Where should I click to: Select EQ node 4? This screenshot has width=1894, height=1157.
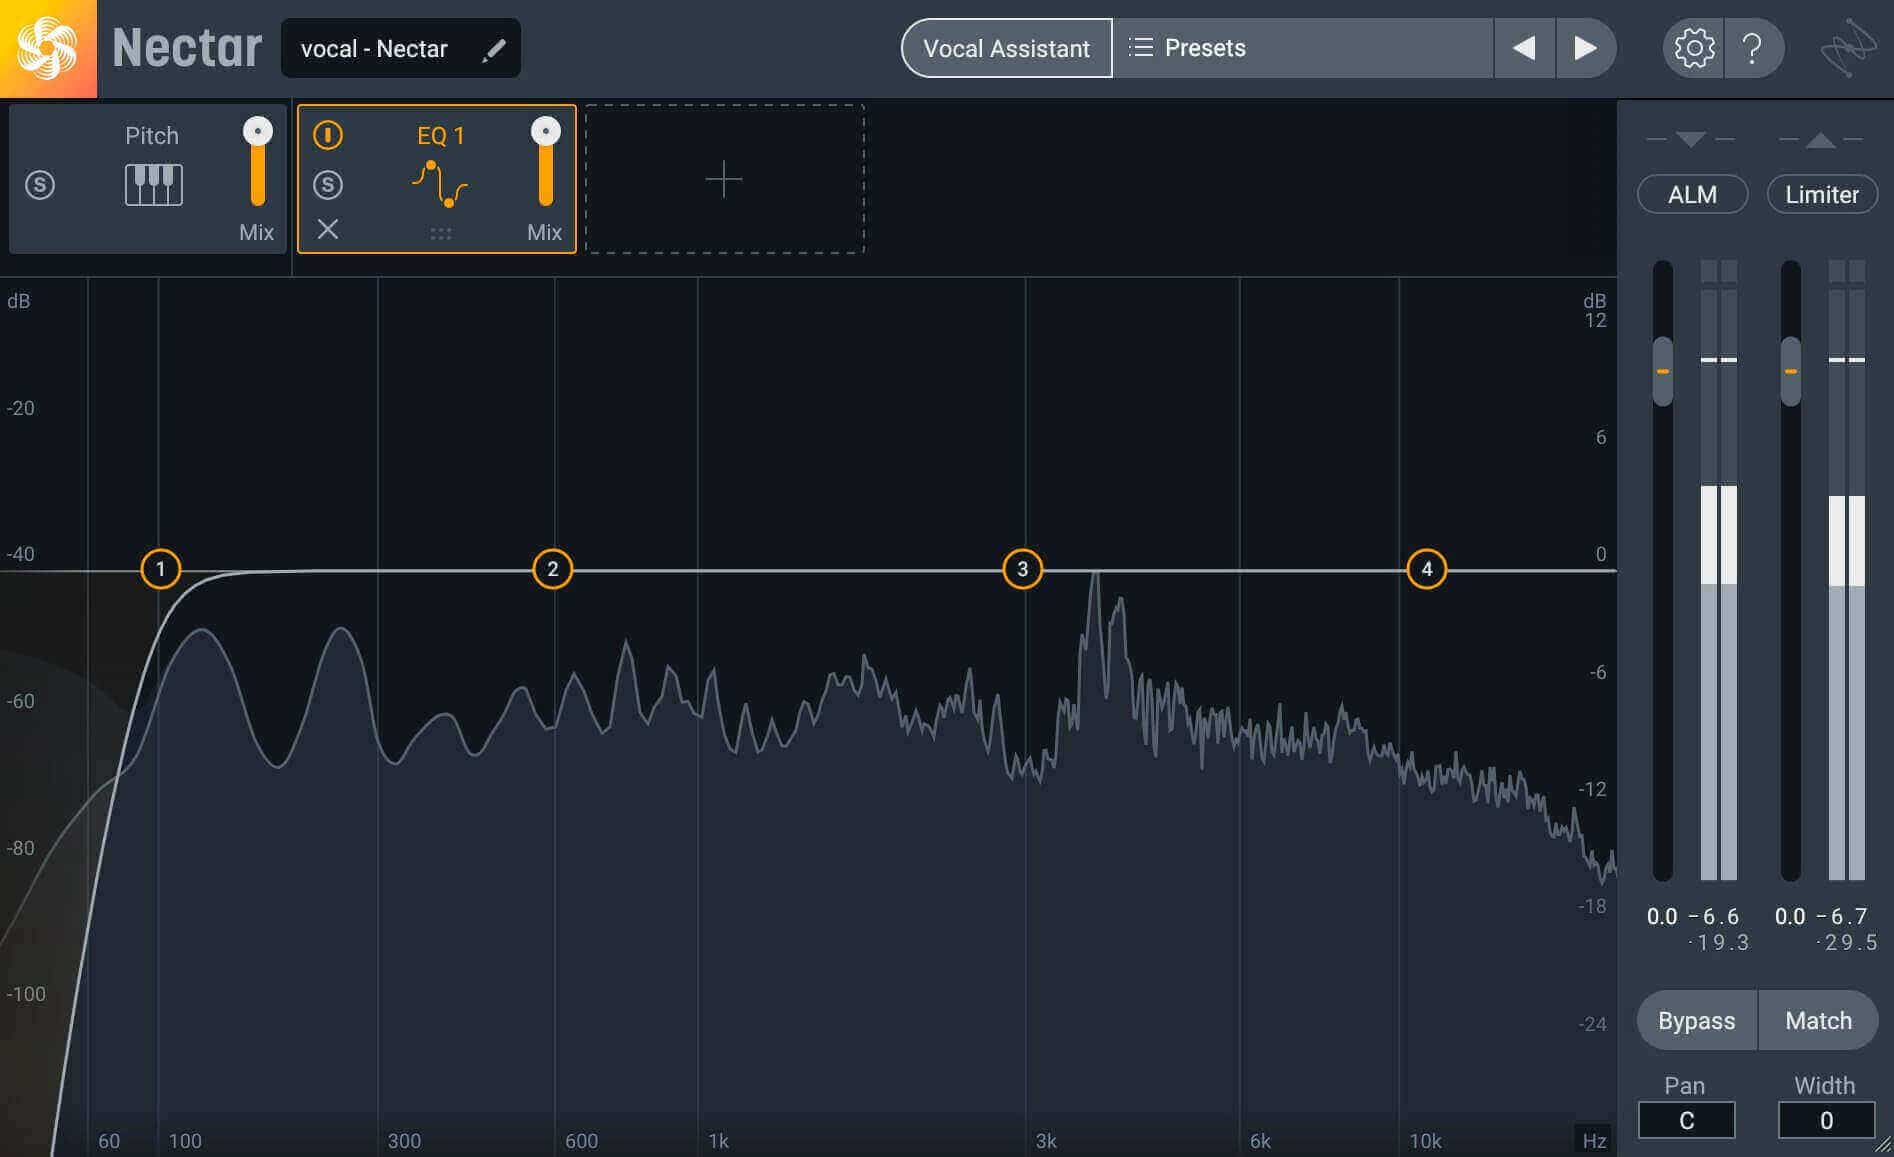point(1427,569)
